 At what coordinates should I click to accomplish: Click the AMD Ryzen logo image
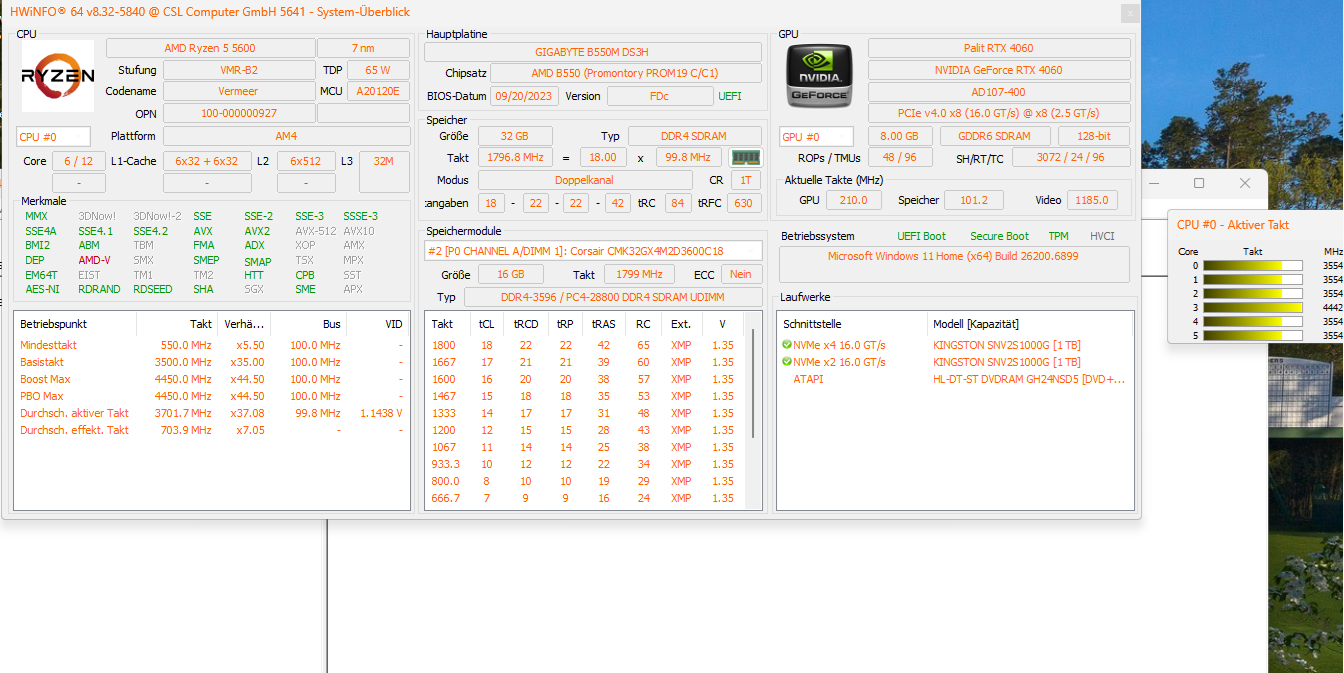[58, 76]
